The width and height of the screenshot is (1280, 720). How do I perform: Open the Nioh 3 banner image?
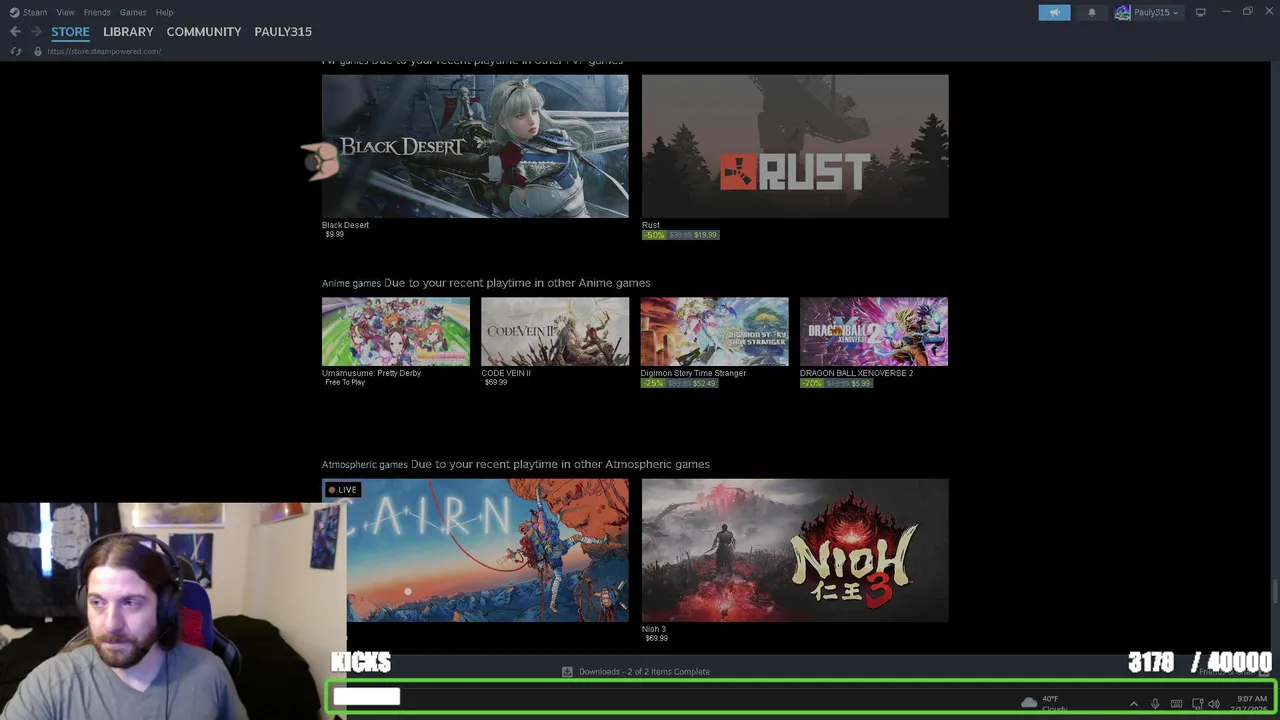pos(795,550)
